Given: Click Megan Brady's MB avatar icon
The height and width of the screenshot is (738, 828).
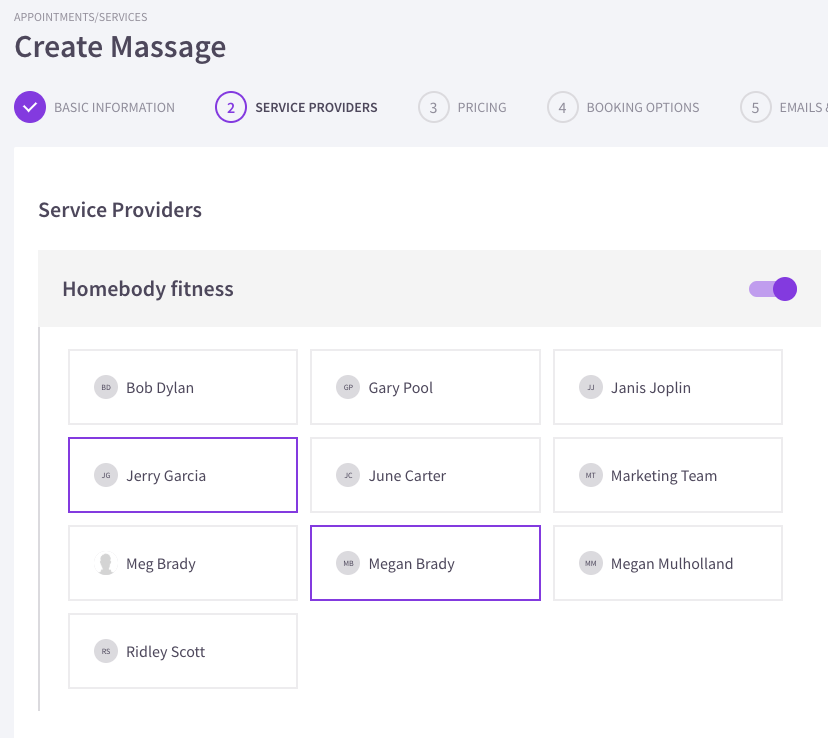Looking at the screenshot, I should (348, 563).
